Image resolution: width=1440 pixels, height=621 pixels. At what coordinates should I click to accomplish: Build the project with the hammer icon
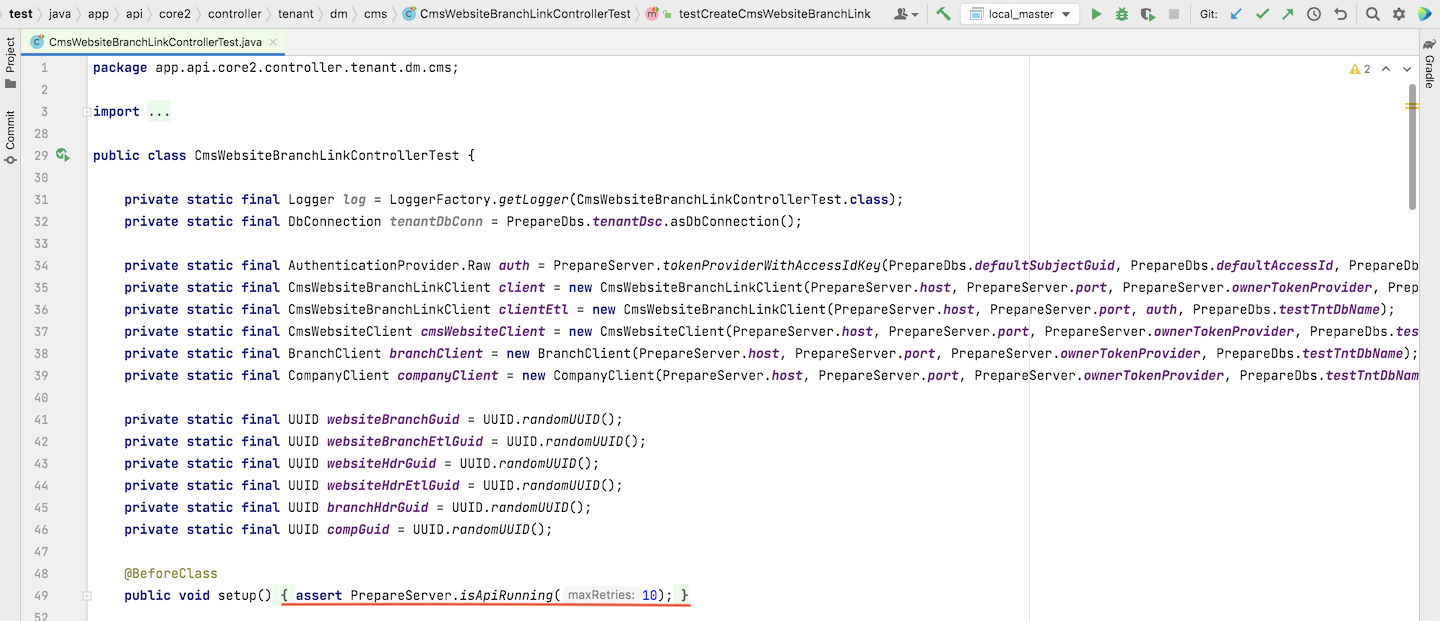click(x=943, y=14)
